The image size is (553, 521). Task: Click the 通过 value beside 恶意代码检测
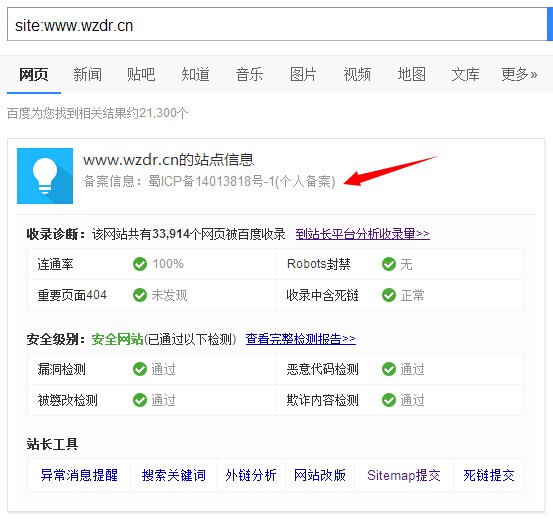click(x=412, y=369)
